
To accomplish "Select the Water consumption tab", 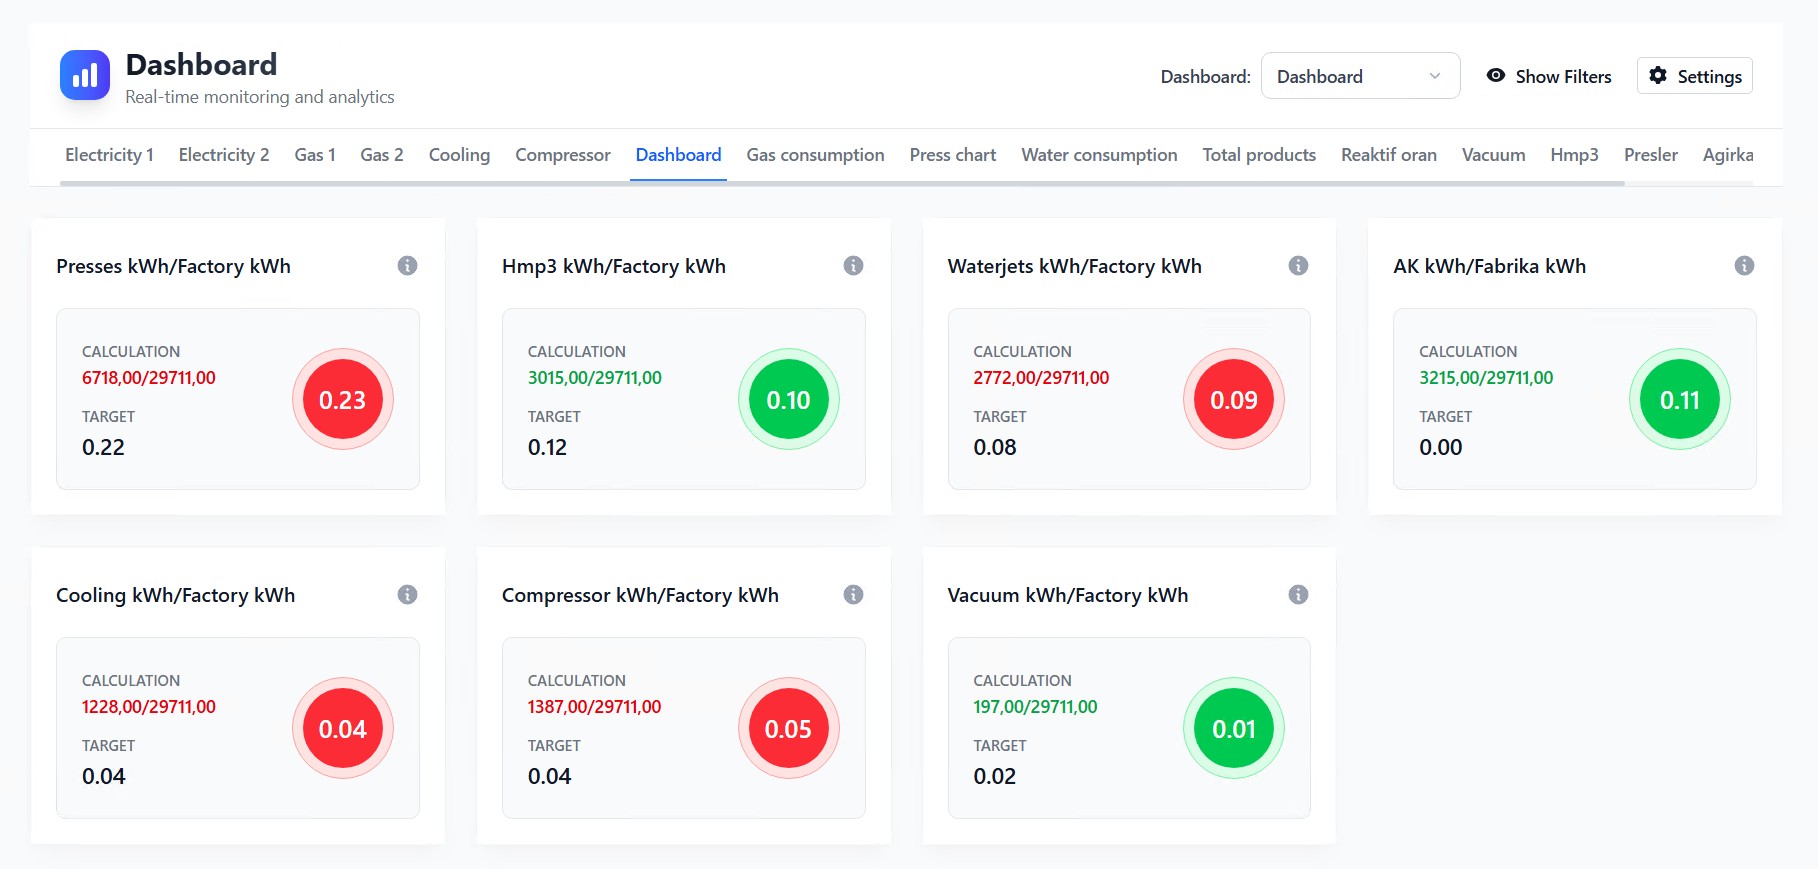I will [1099, 155].
